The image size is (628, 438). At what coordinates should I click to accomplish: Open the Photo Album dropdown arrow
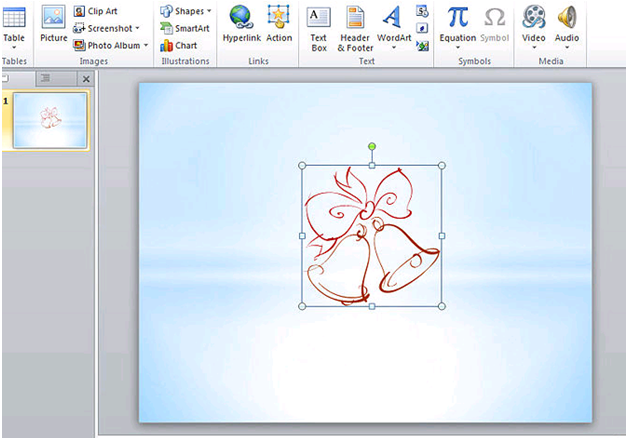(146, 45)
